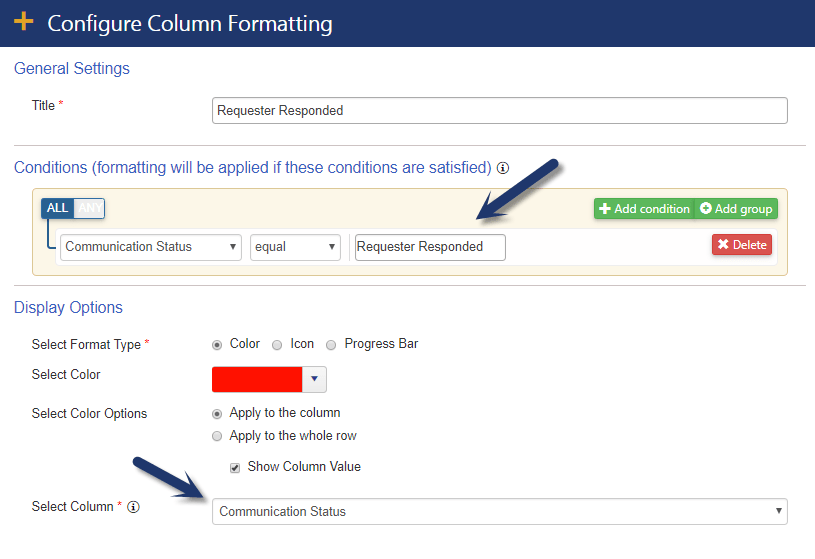
Task: Select Apply to the whole row
Action: pyautogui.click(x=217, y=436)
